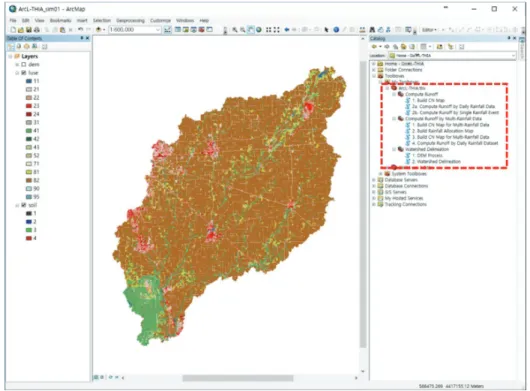Close the Table Of Contents panel
This screenshot has width=530, height=391.
point(88,39)
